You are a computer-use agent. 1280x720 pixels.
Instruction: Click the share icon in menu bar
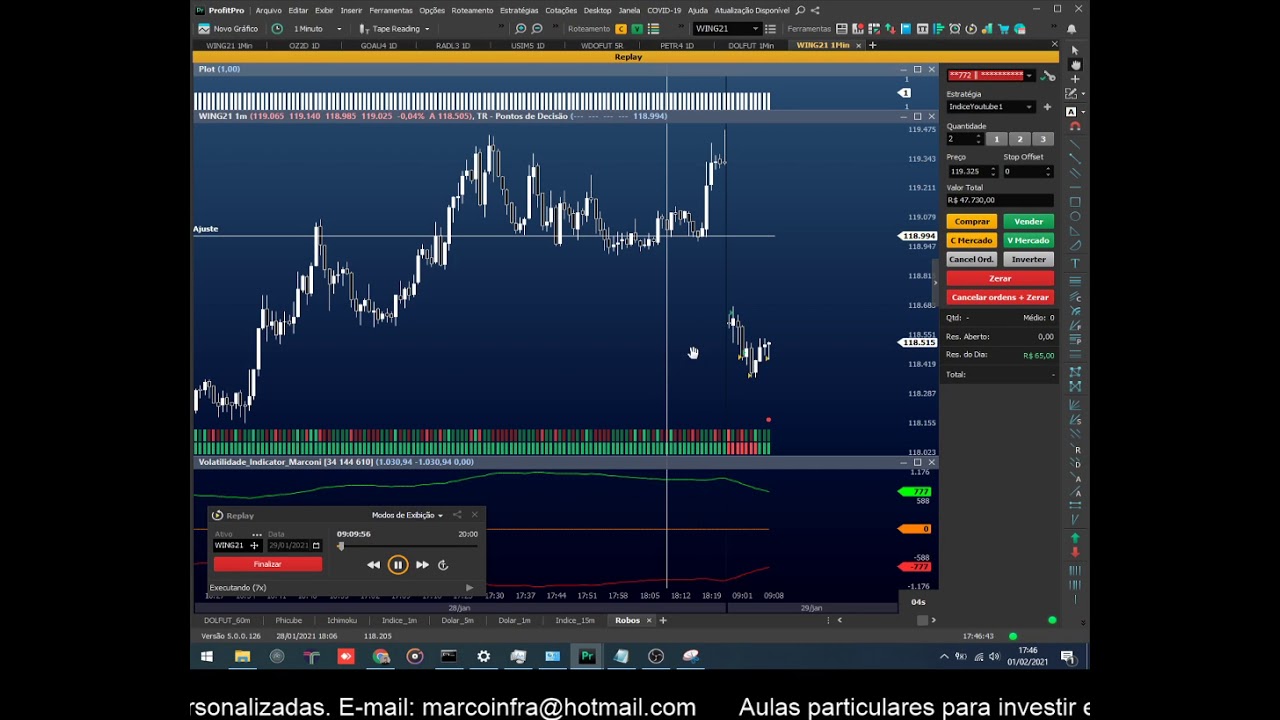(815, 10)
